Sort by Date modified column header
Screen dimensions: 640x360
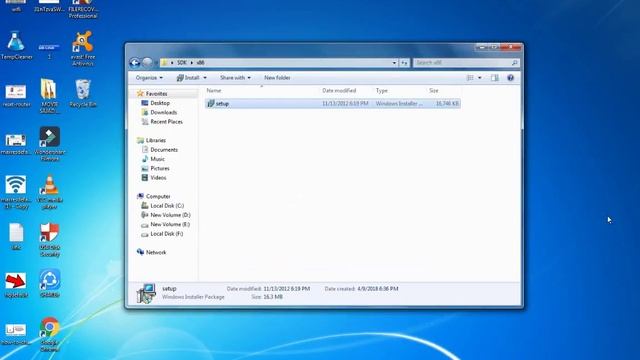tap(339, 91)
